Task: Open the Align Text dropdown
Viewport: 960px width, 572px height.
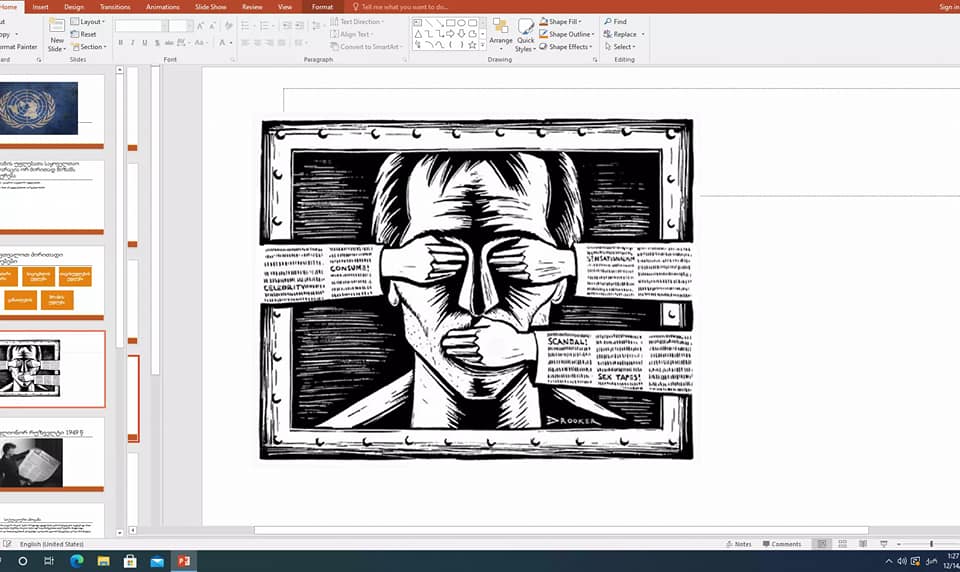Action: tap(351, 34)
